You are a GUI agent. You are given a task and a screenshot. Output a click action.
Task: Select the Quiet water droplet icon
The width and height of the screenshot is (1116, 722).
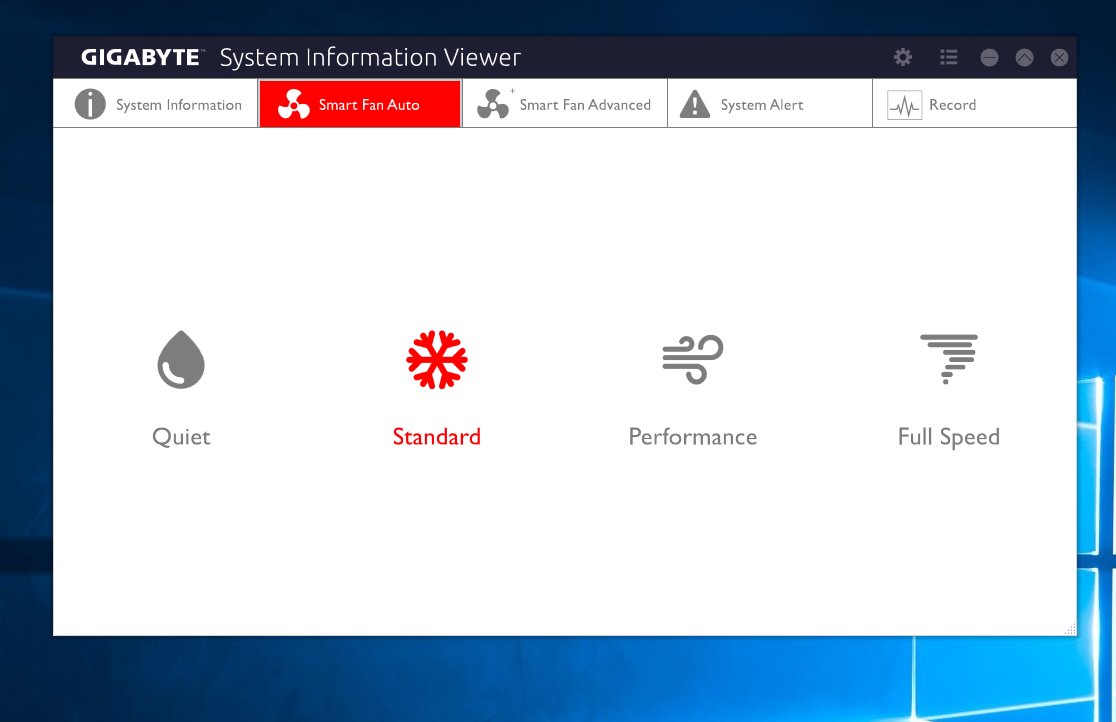(x=181, y=359)
